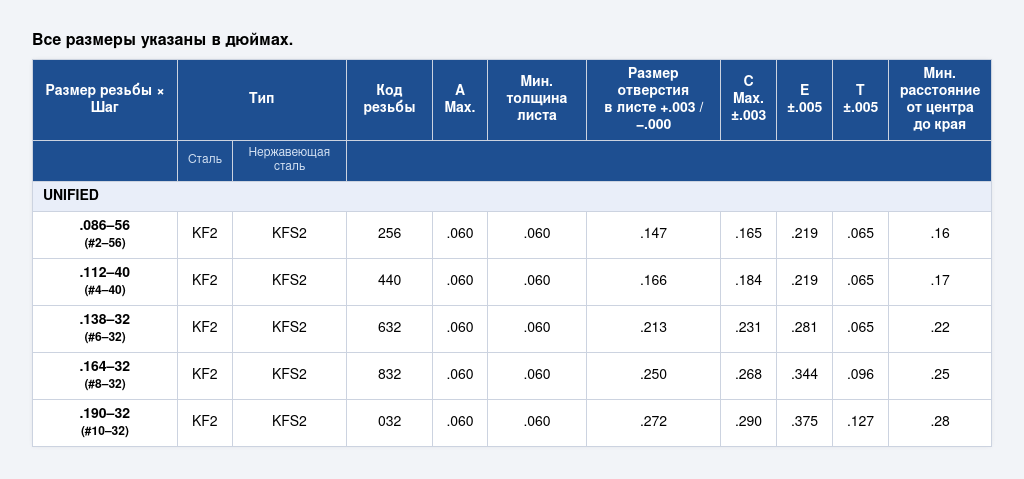Click the 'Код резьбы' column header
Image resolution: width=1024 pixels, height=479 pixels.
pyautogui.click(x=389, y=99)
